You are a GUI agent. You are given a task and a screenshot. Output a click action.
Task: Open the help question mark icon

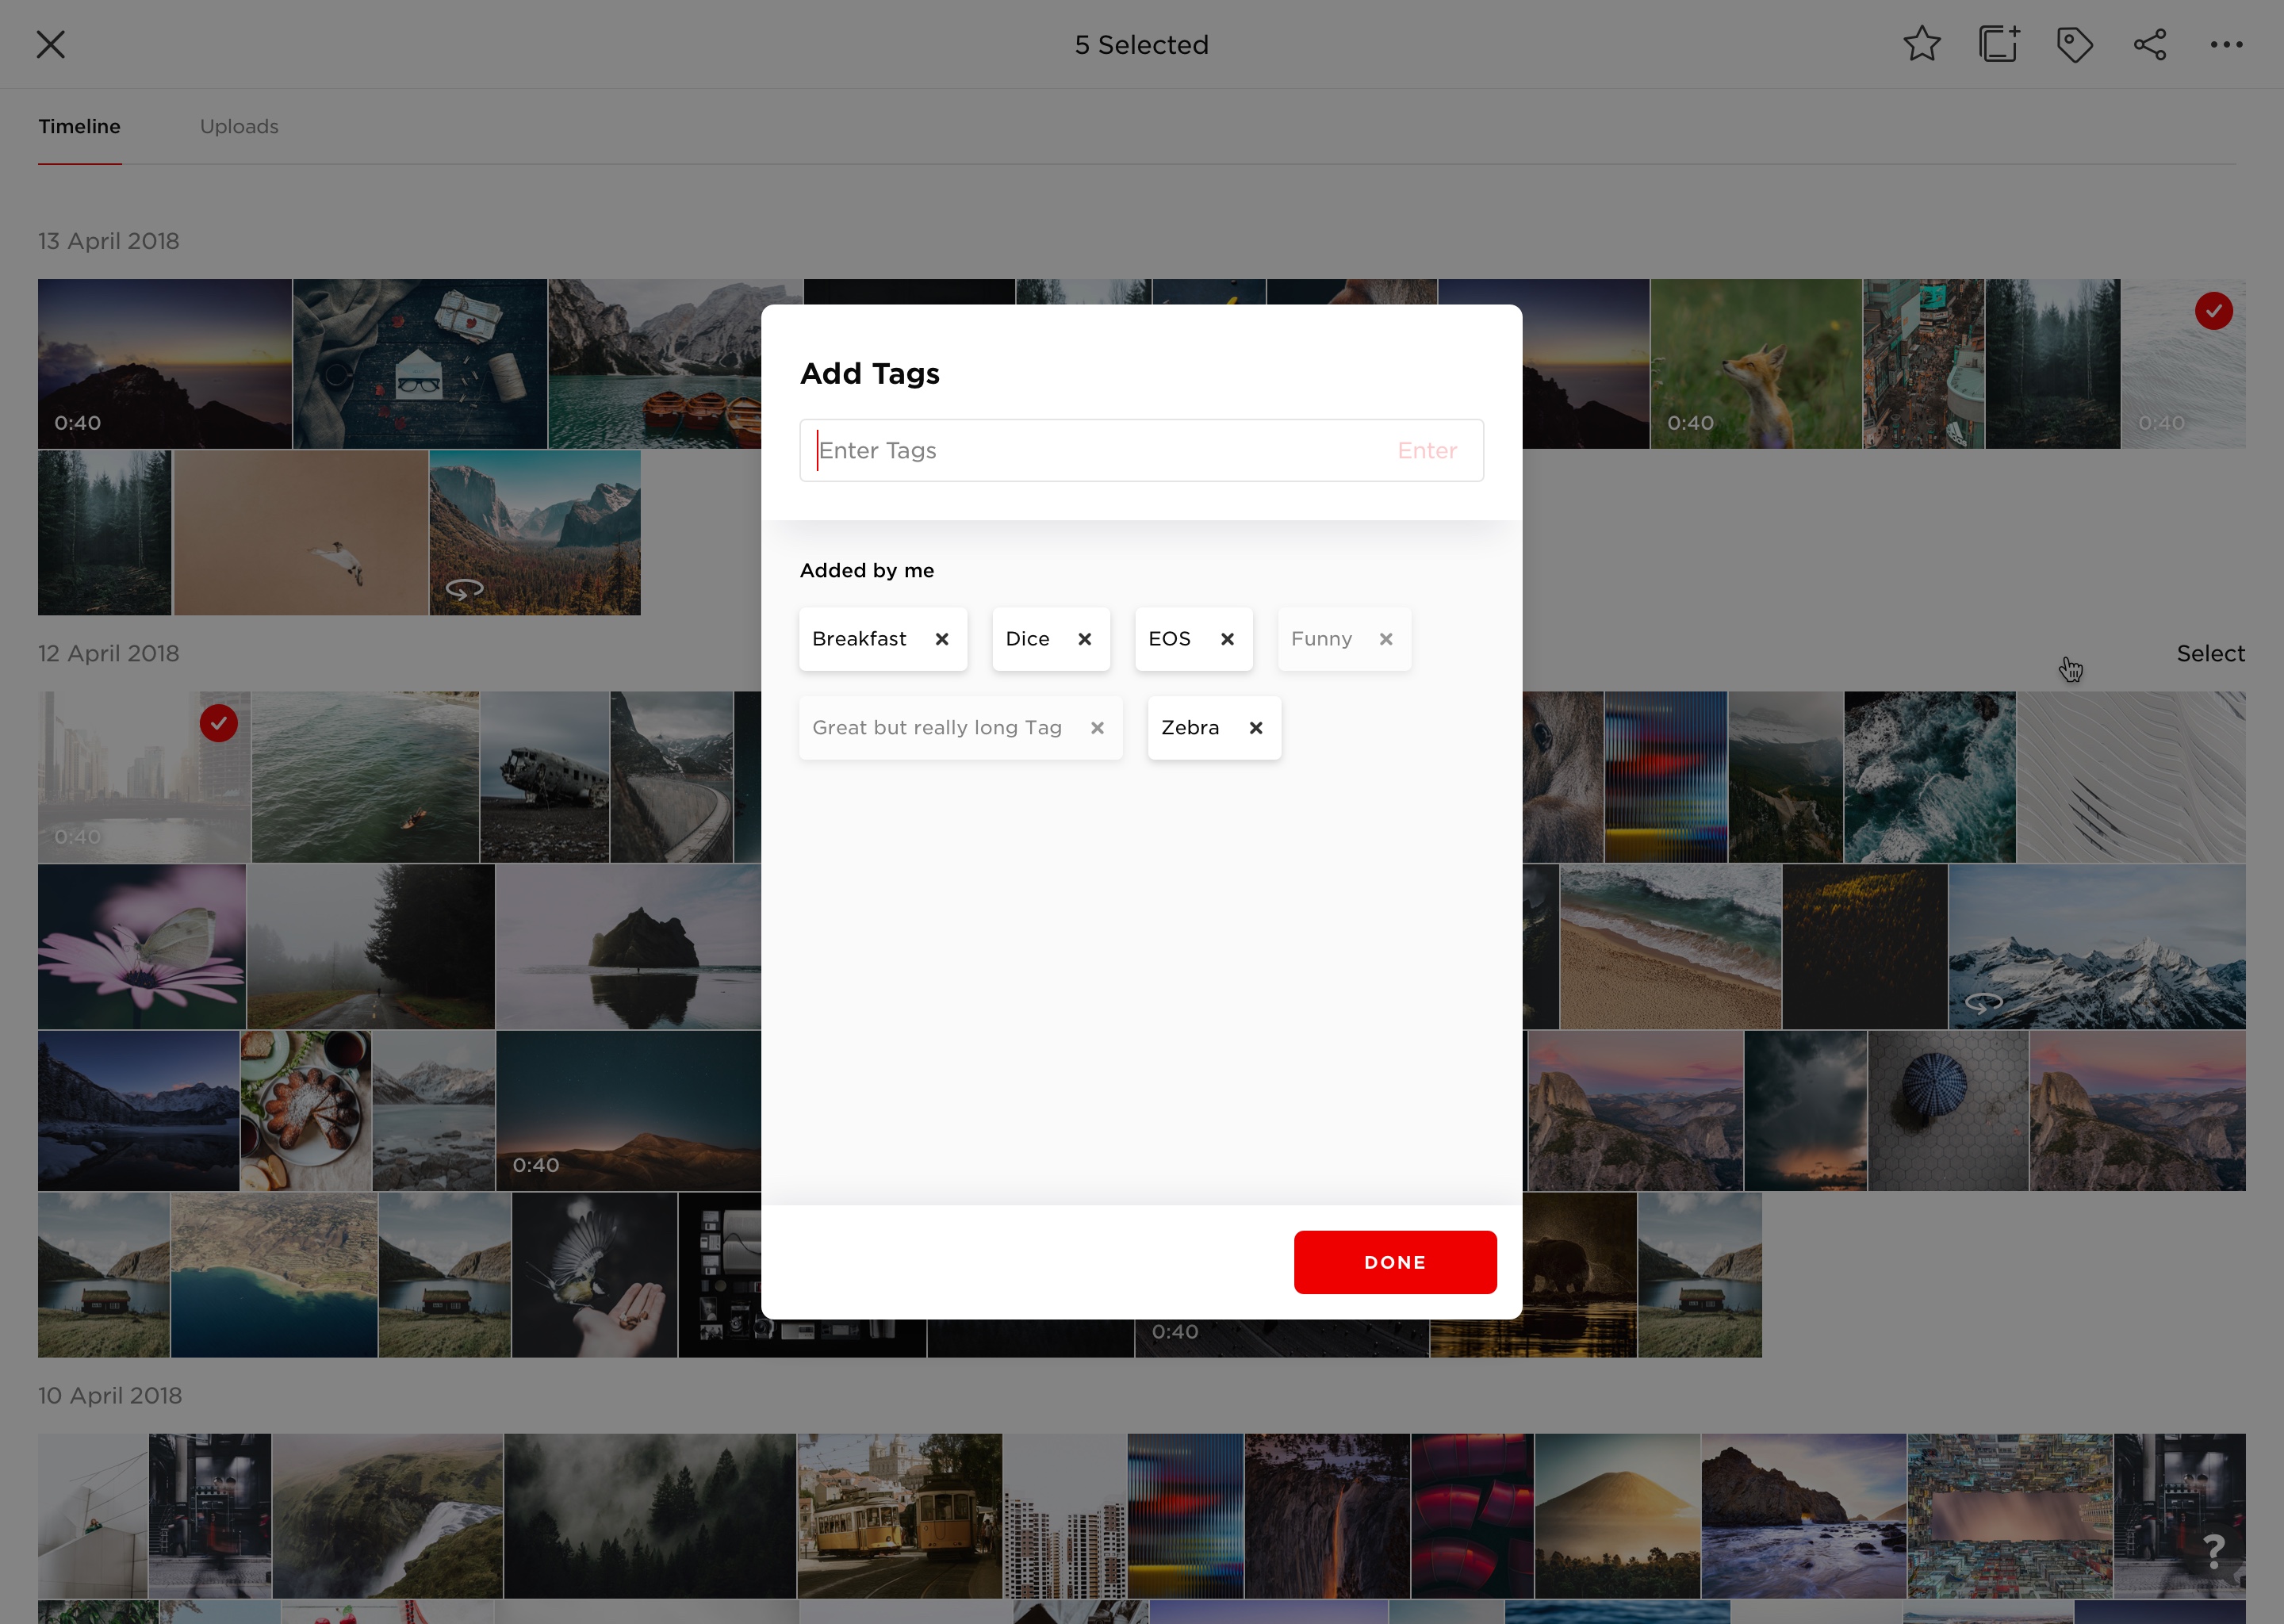coord(2214,1551)
